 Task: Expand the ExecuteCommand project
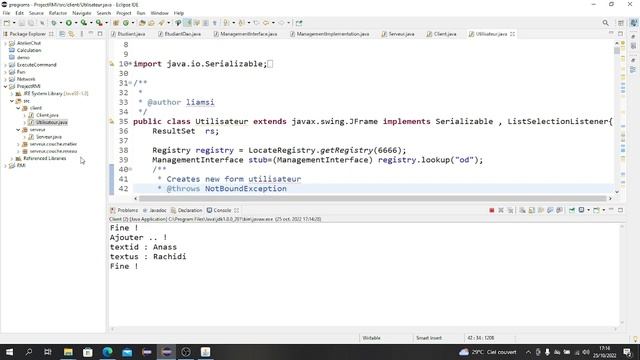[x=5, y=64]
